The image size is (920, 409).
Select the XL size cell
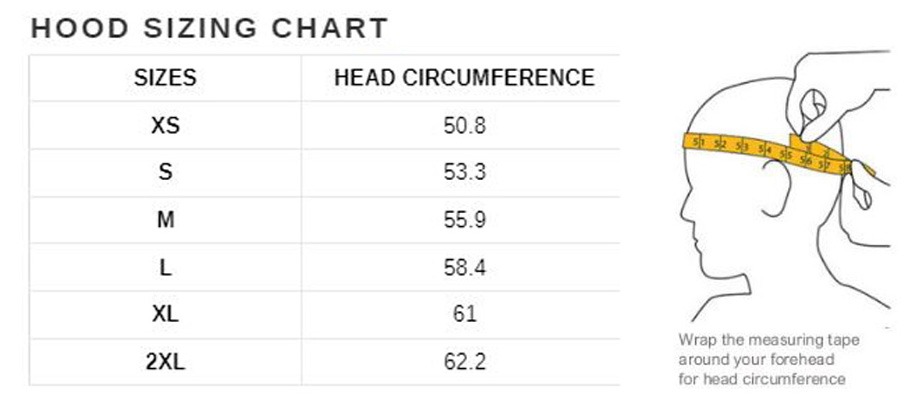[x=165, y=314]
